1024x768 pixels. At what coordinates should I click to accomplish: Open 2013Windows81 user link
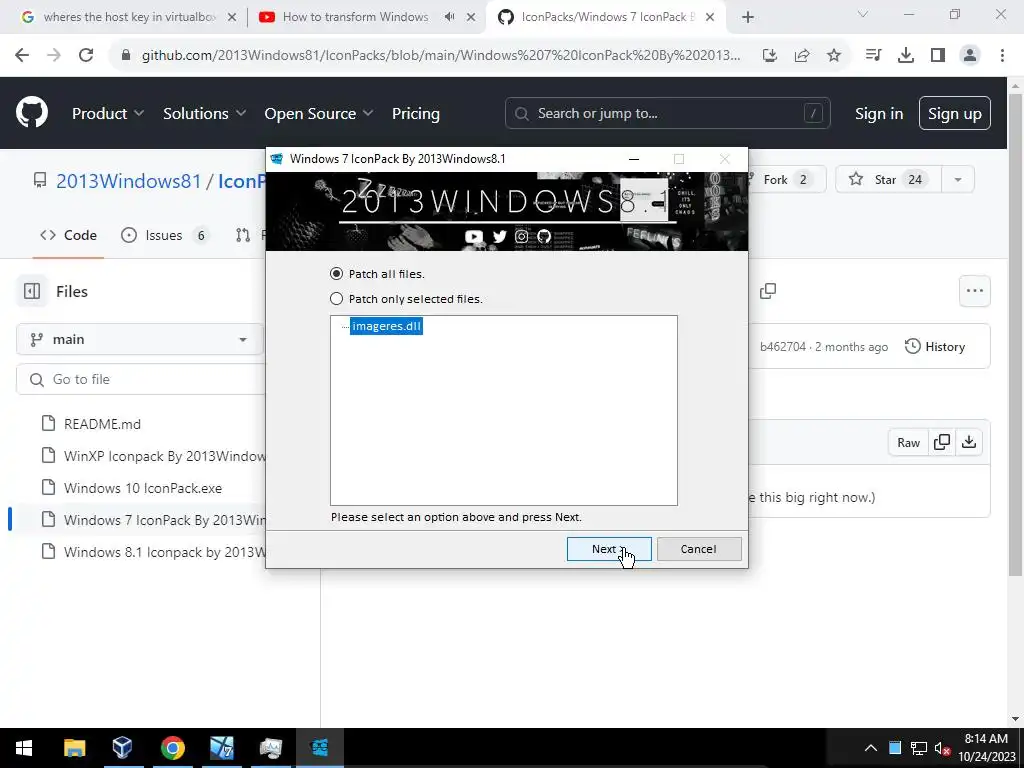tap(129, 181)
